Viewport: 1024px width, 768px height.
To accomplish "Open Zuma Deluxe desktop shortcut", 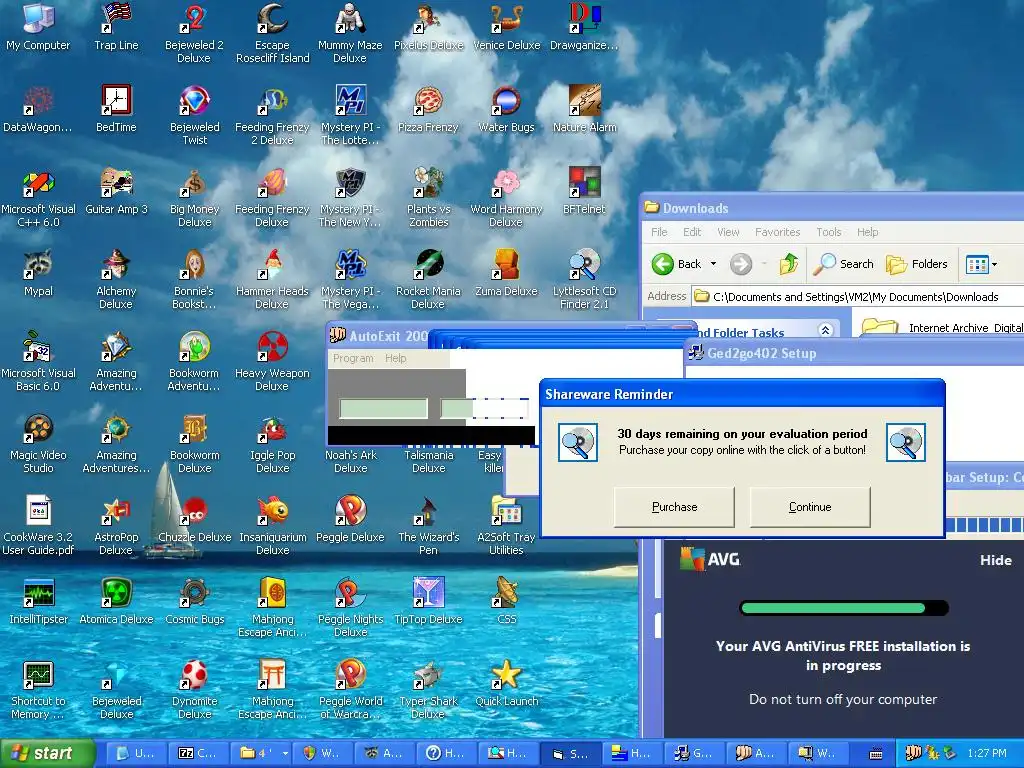I will [506, 274].
